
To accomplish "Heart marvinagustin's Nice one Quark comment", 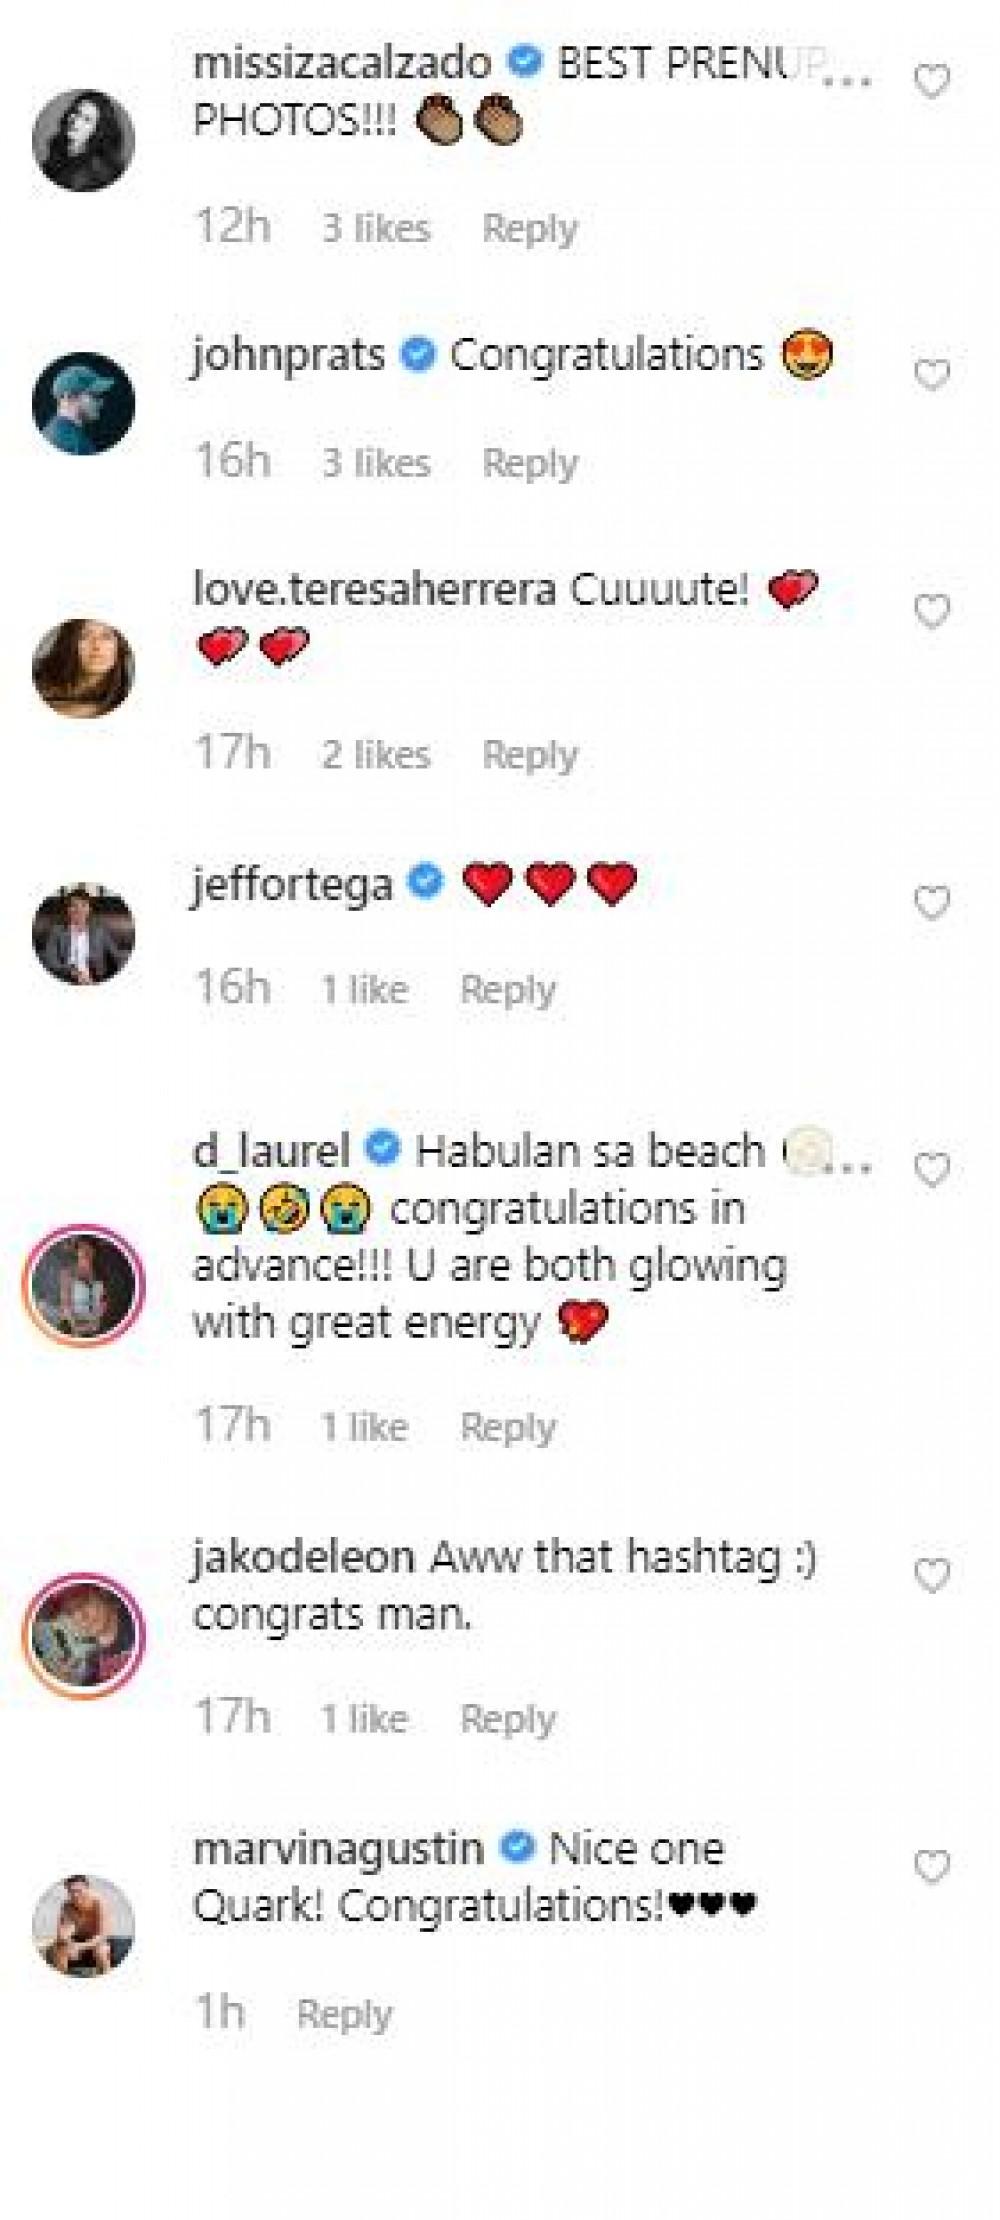I will click(x=932, y=1867).
